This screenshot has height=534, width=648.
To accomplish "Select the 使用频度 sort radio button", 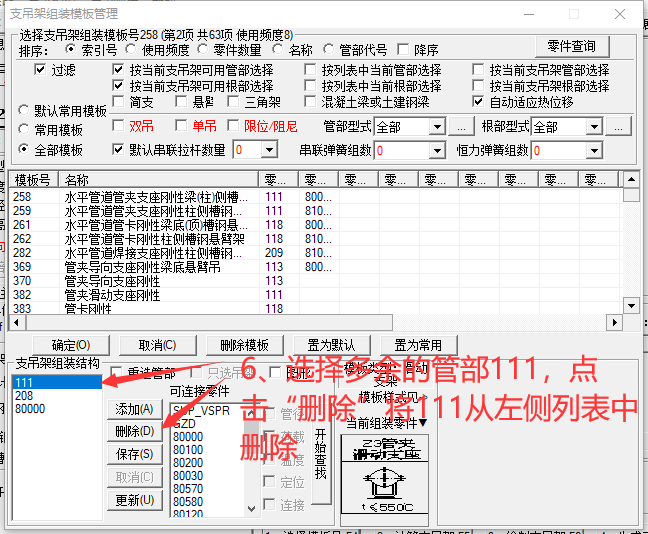I will pos(133,50).
